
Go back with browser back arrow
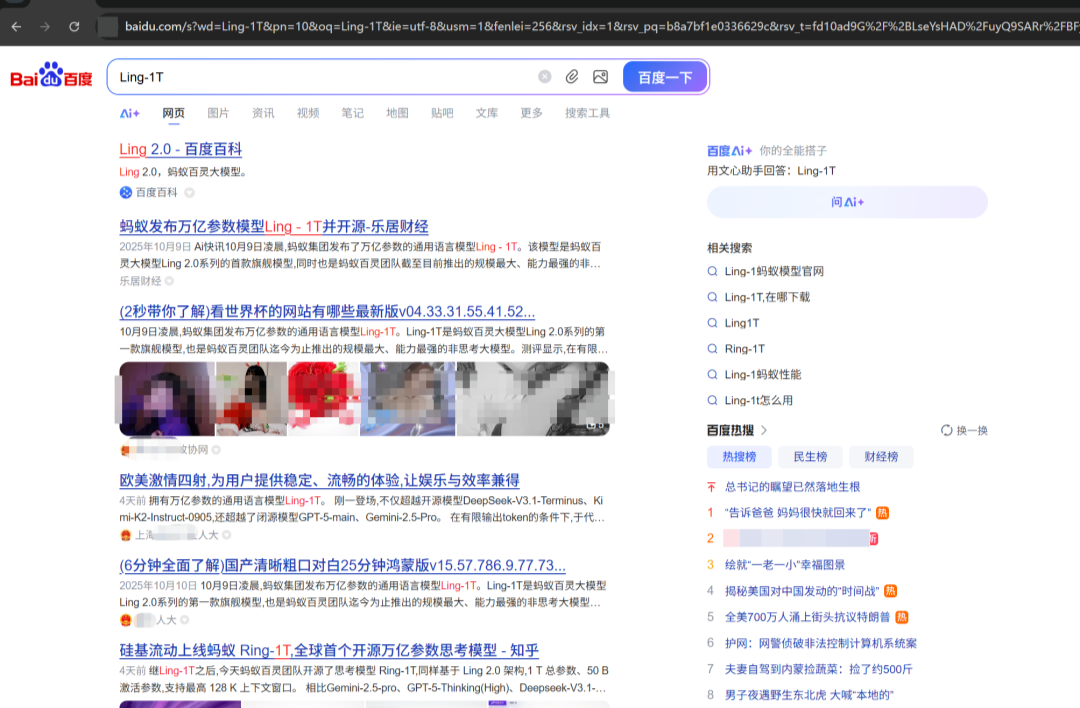[x=17, y=27]
